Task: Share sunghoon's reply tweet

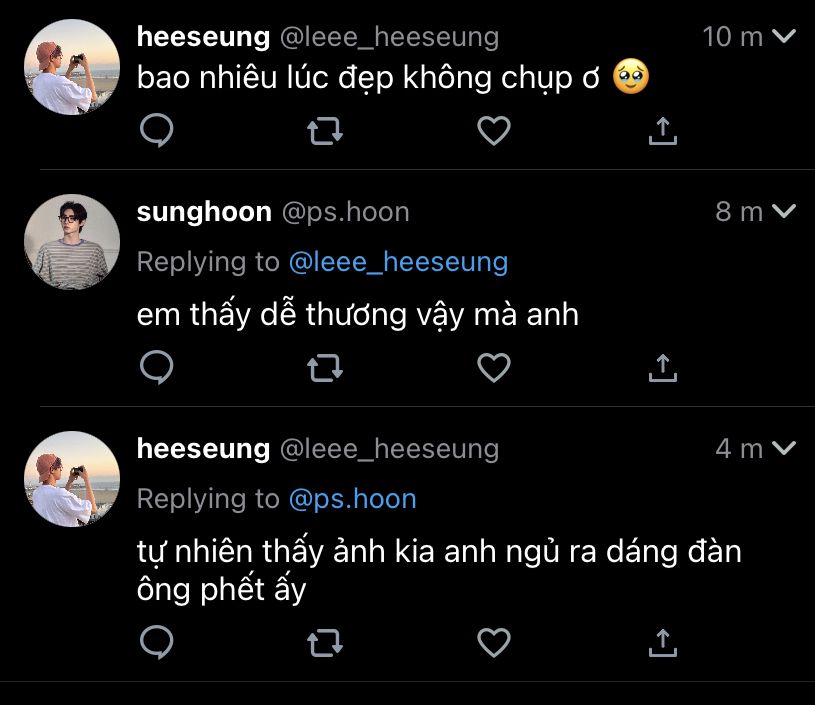Action: pos(663,368)
